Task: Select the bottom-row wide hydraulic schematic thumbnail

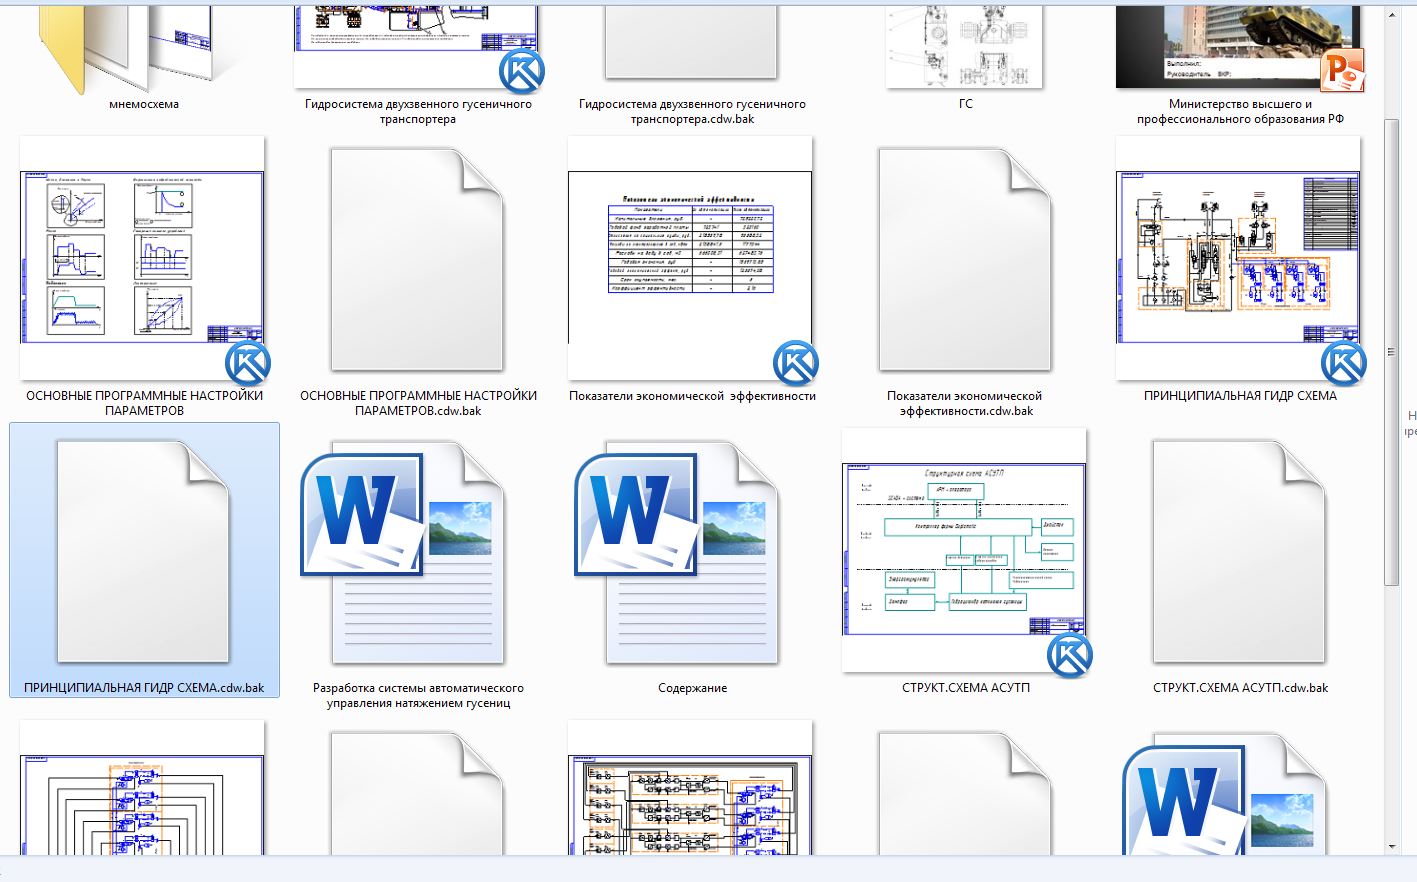Action: (x=691, y=788)
